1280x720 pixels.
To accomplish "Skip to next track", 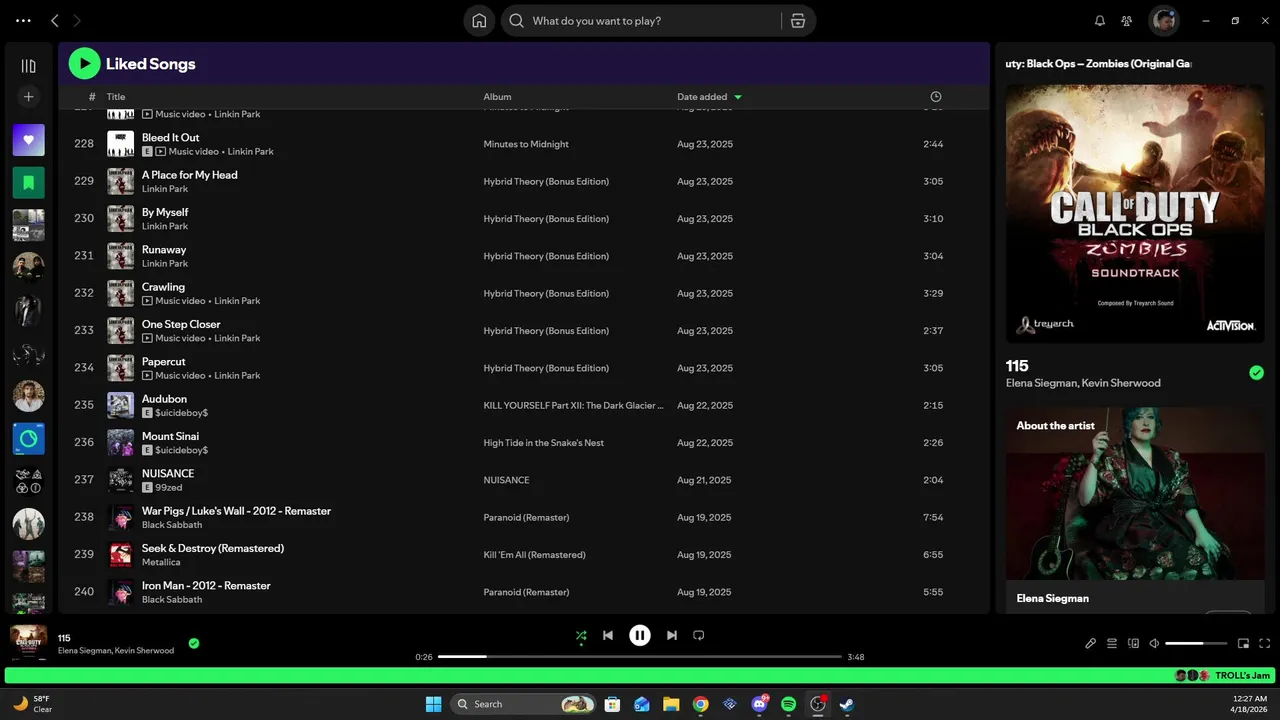I will pos(672,635).
